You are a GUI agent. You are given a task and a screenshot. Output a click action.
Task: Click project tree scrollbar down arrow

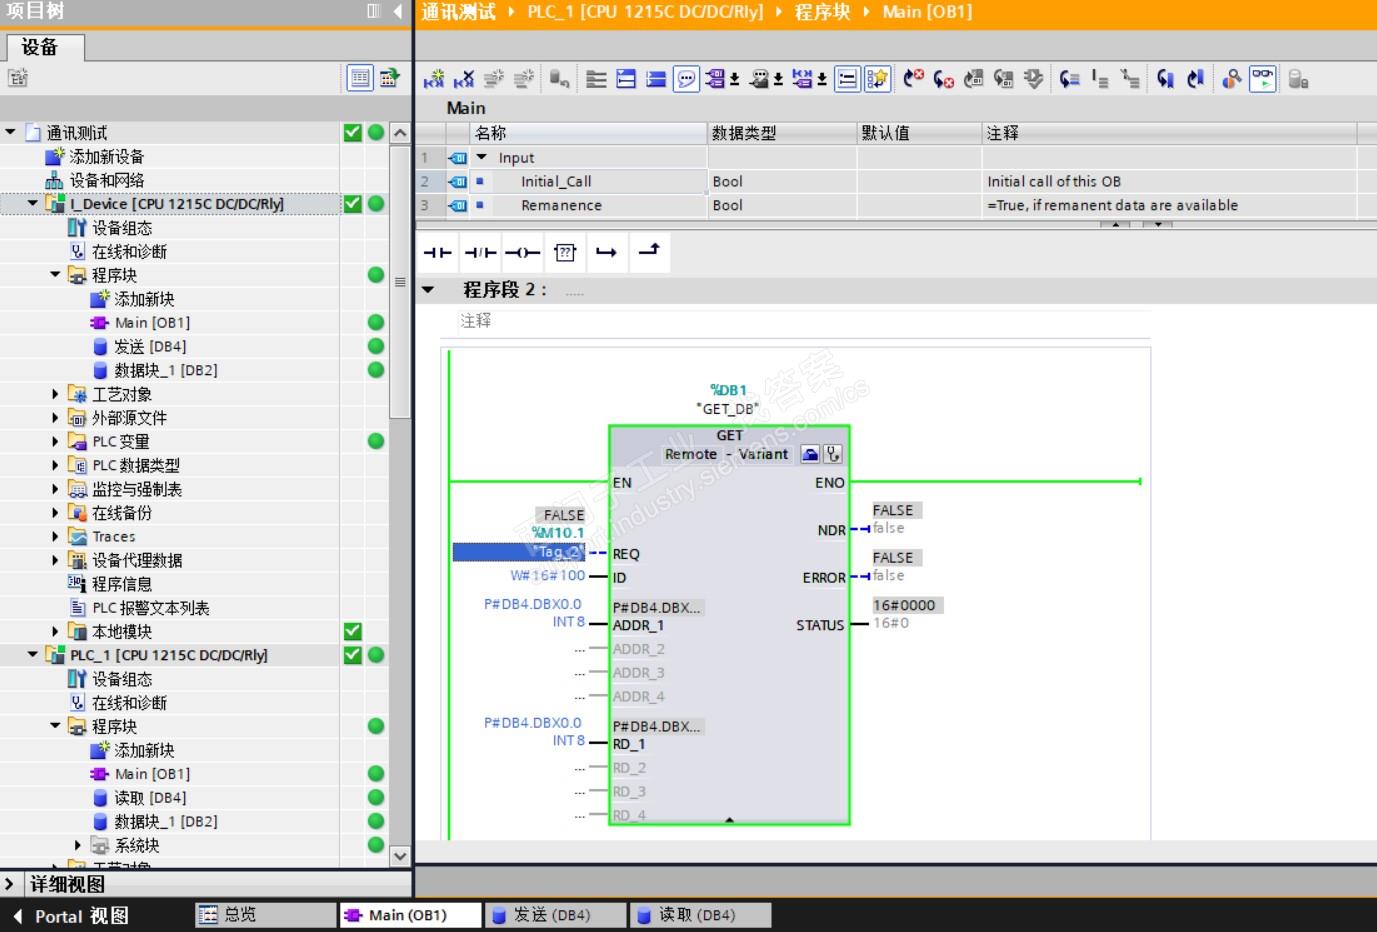click(x=399, y=856)
